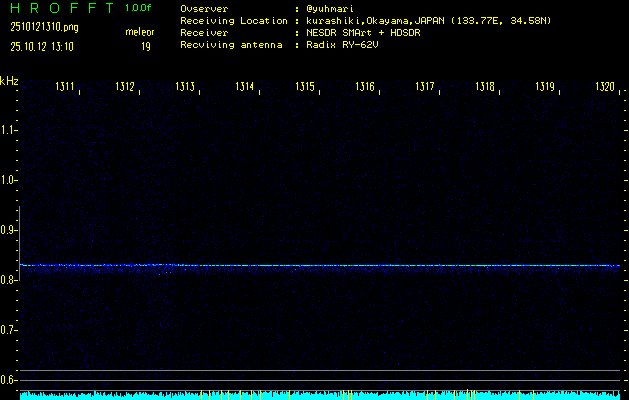Click the meteor count value 19

click(x=146, y=46)
